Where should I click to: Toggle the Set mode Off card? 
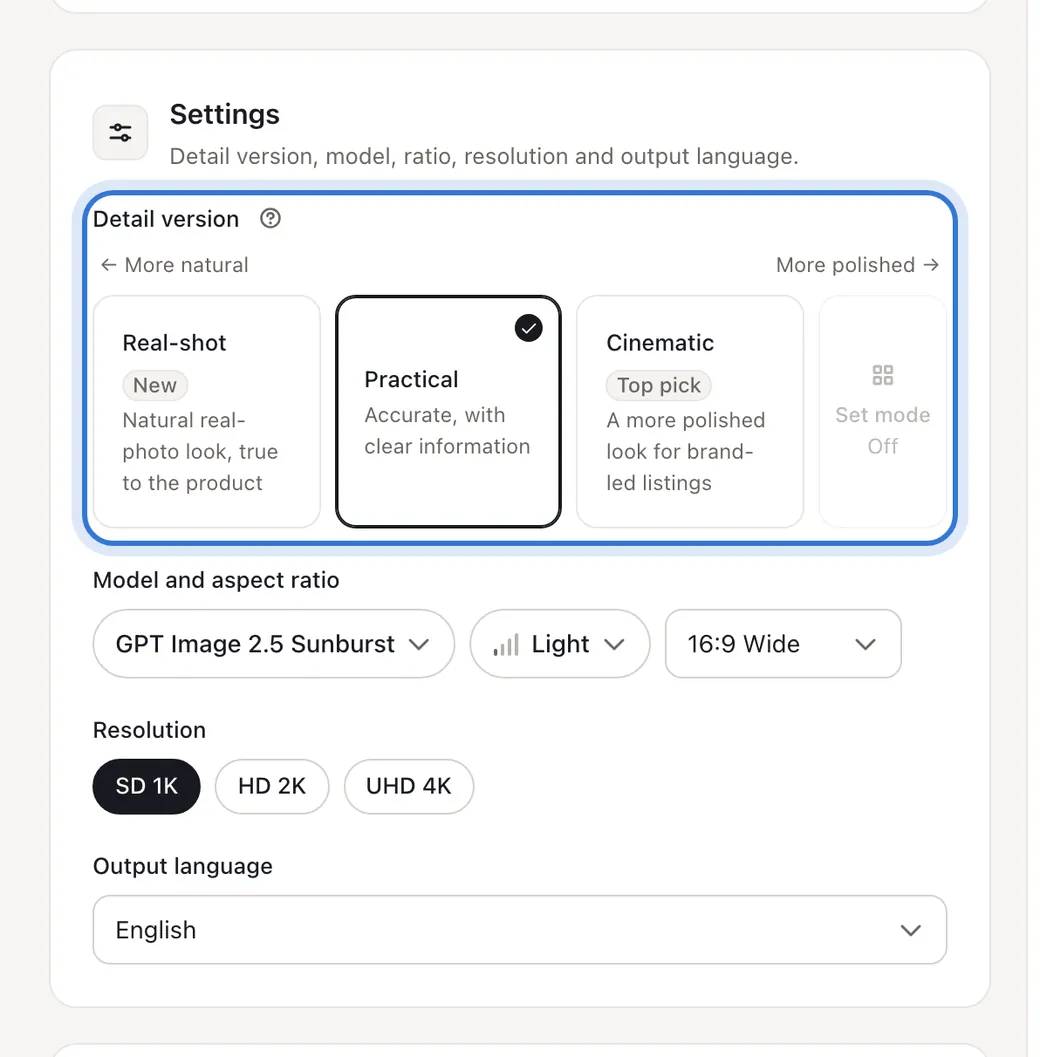(882, 411)
